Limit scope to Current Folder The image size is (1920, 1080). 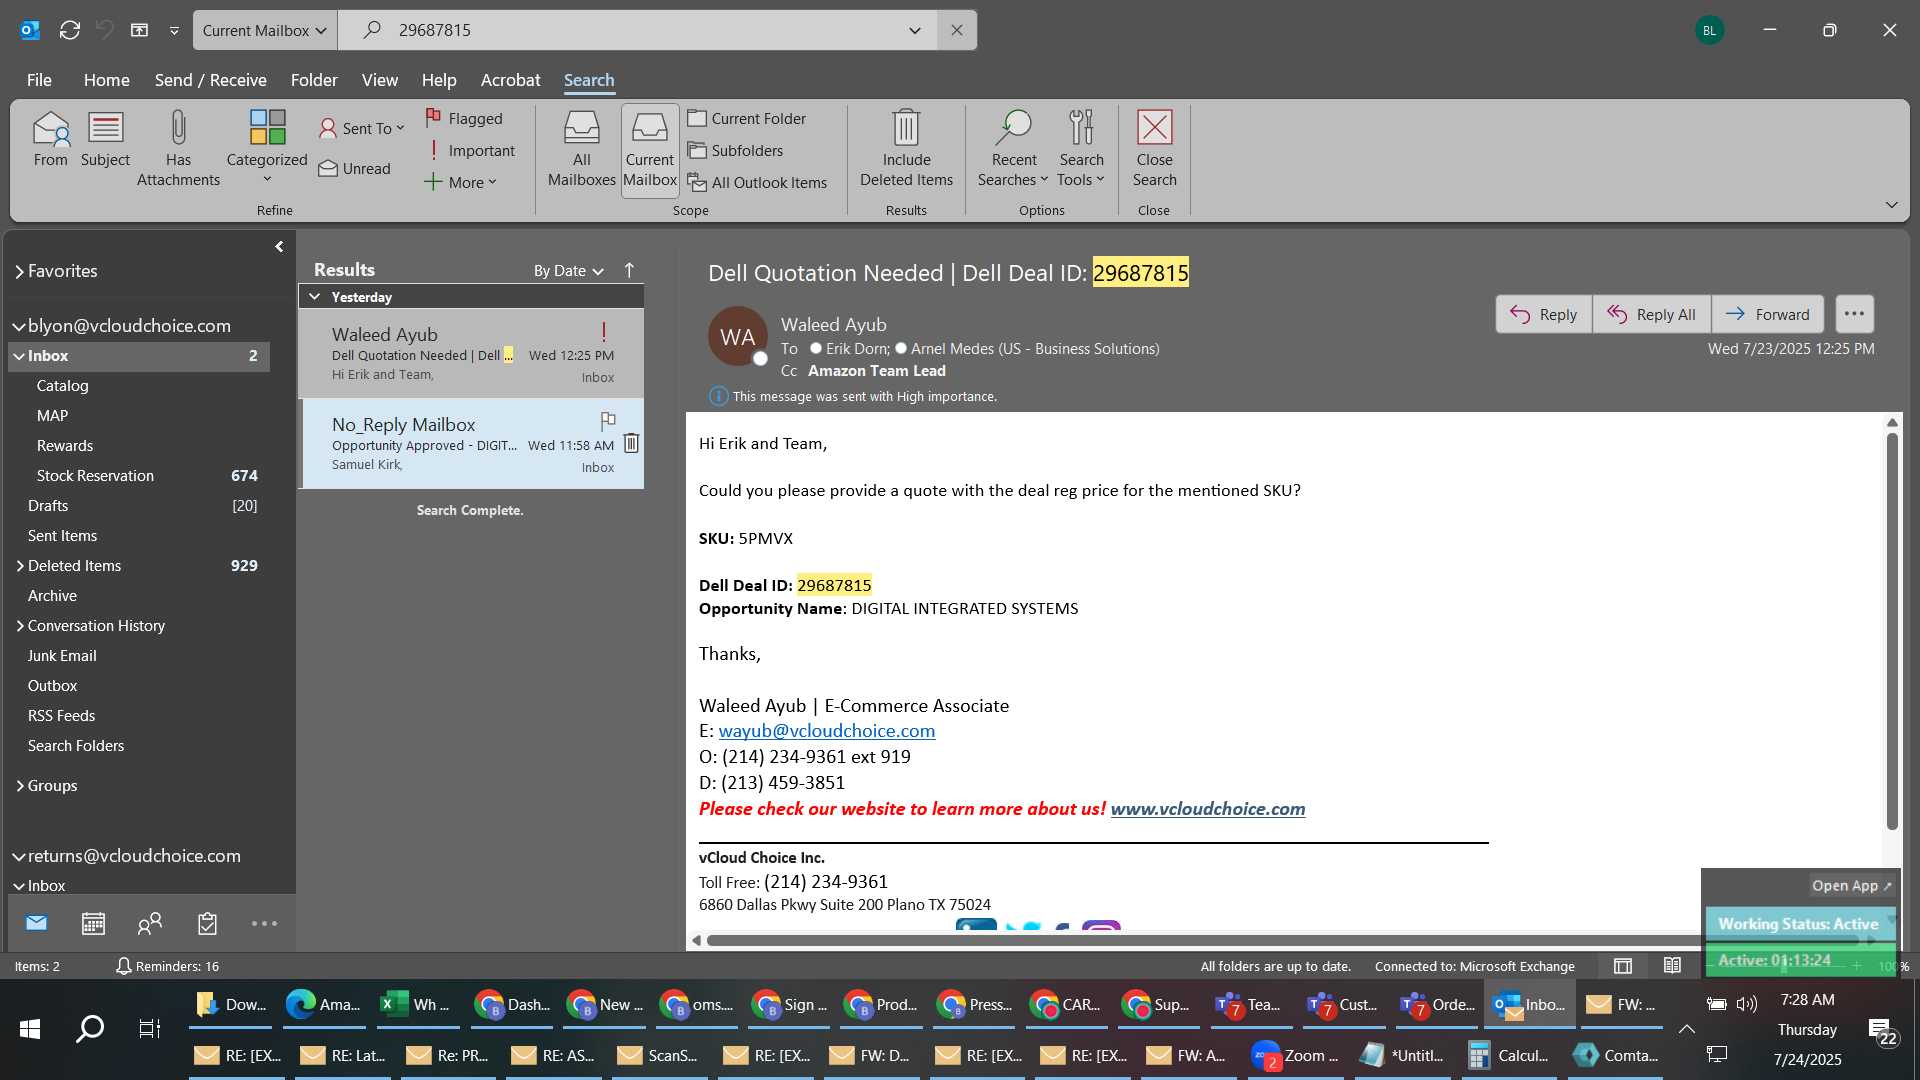click(747, 118)
